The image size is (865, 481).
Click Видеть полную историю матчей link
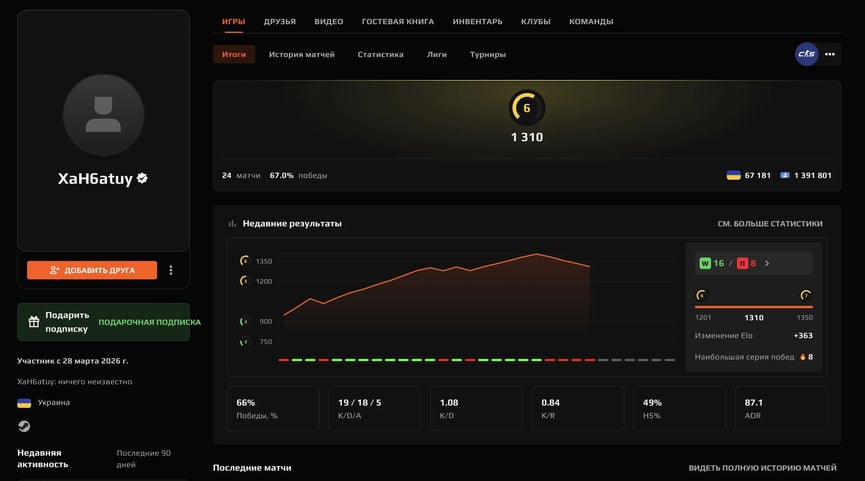[x=762, y=468]
